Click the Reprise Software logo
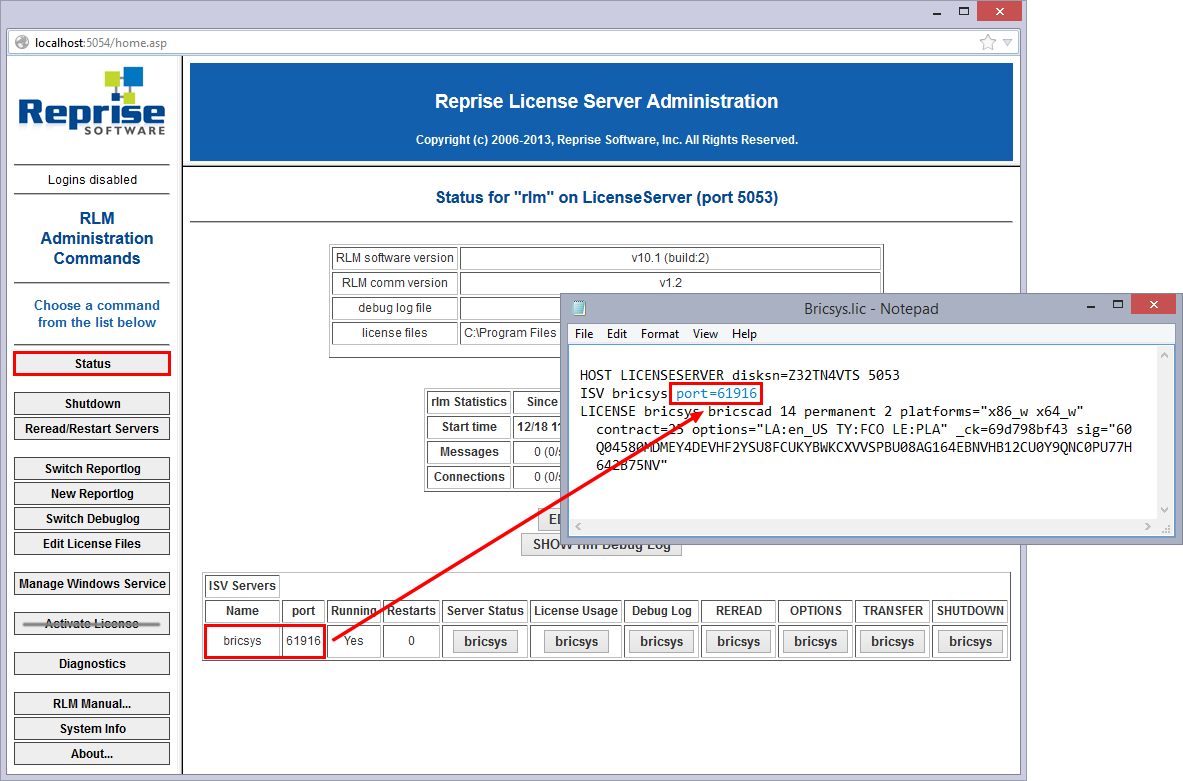This screenshot has height=781, width=1183. [x=92, y=101]
